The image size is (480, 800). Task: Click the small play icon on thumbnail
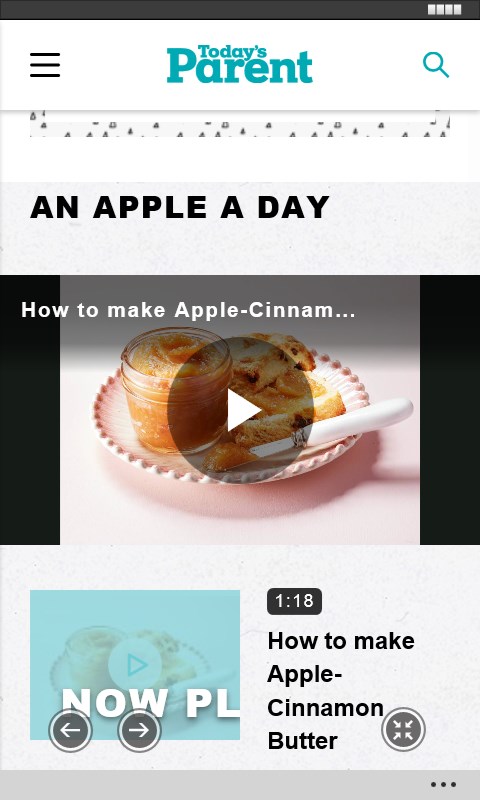(135, 665)
